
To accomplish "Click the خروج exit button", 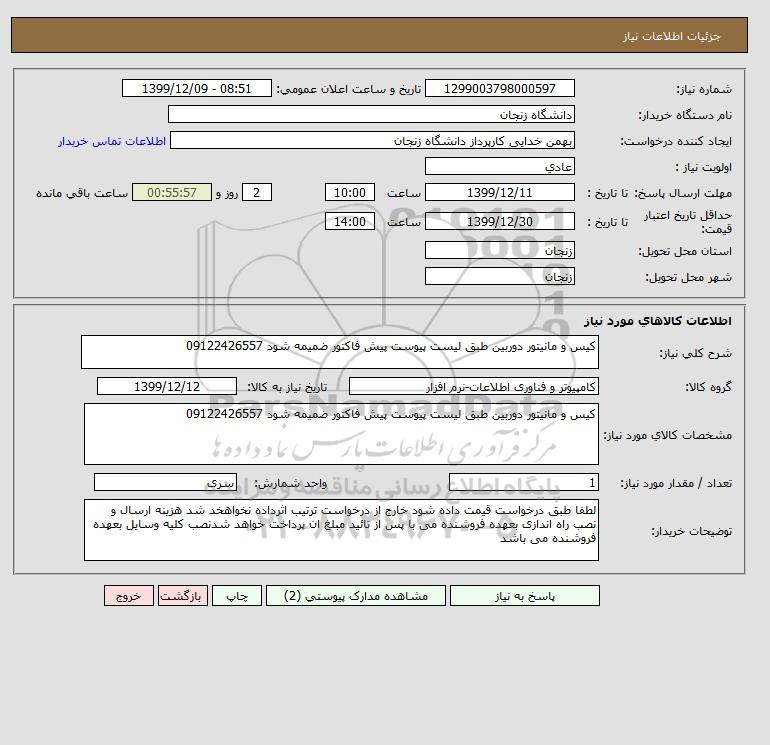I will (129, 596).
